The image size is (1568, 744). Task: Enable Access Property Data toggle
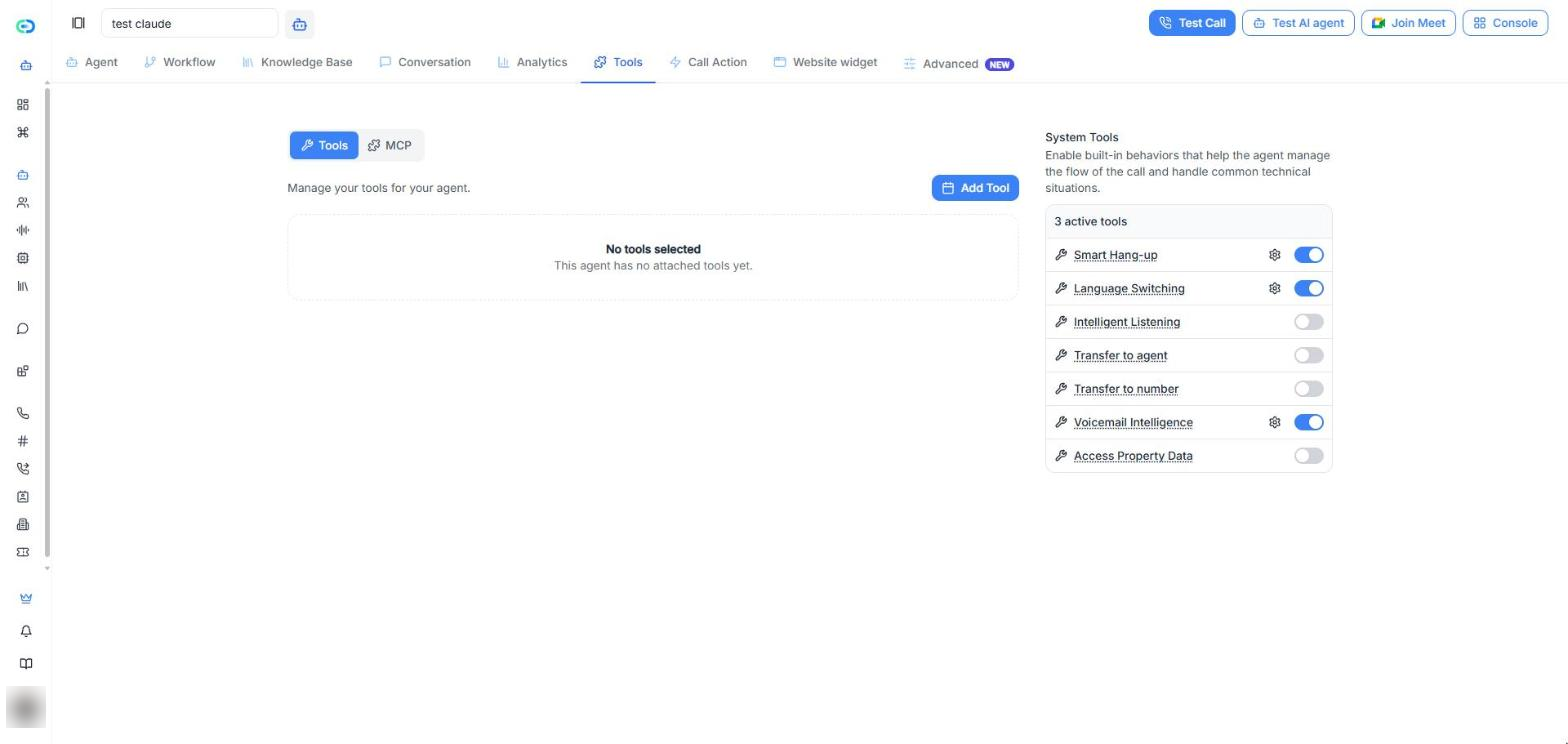coord(1309,456)
